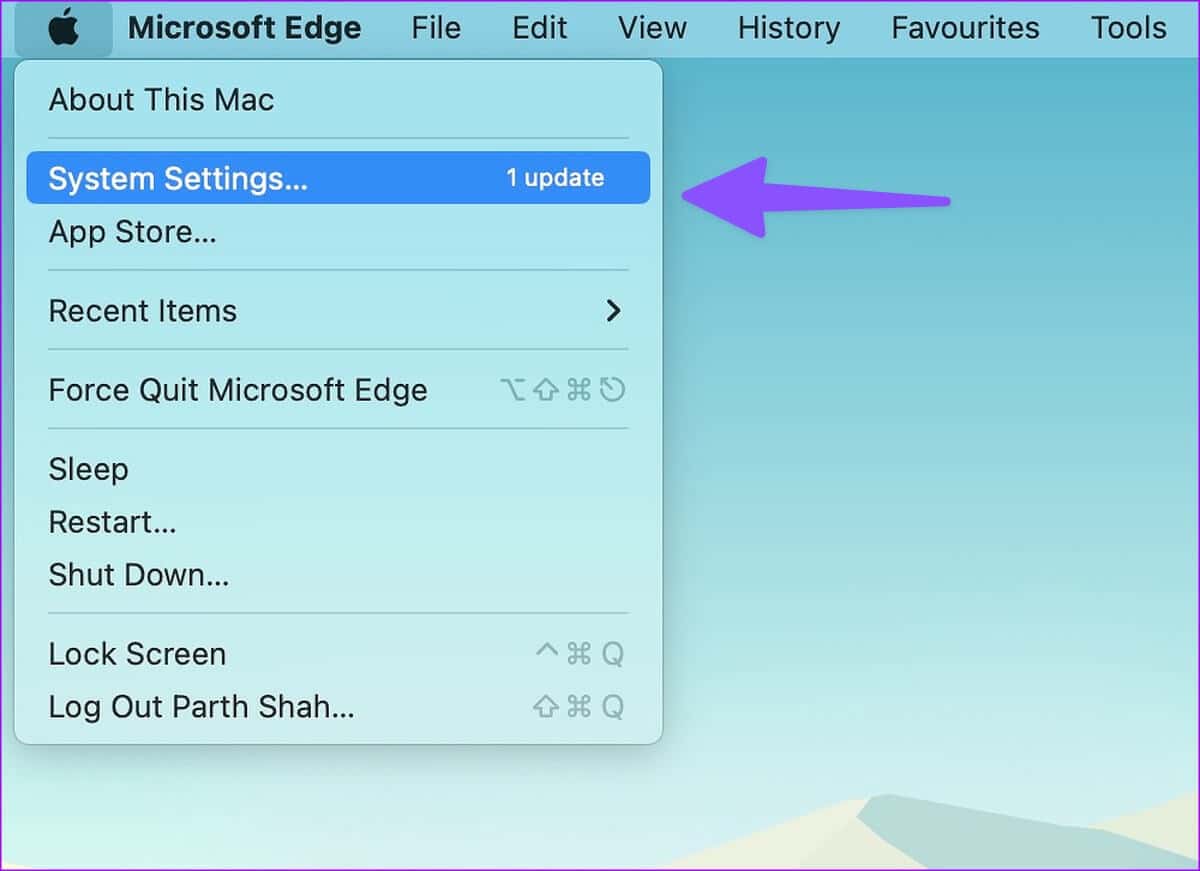1200x871 pixels.
Task: Open About This Mac
Action: [161, 100]
